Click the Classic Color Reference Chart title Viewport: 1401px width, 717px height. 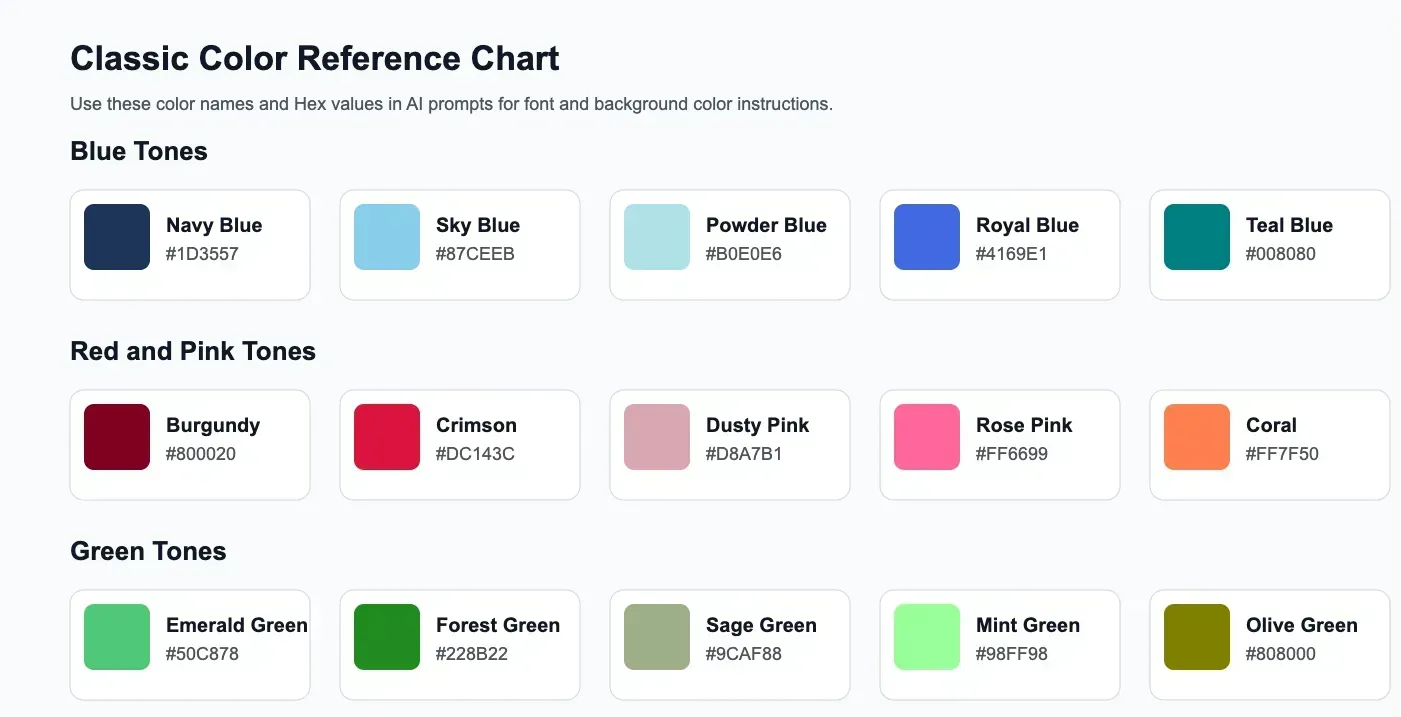click(315, 58)
